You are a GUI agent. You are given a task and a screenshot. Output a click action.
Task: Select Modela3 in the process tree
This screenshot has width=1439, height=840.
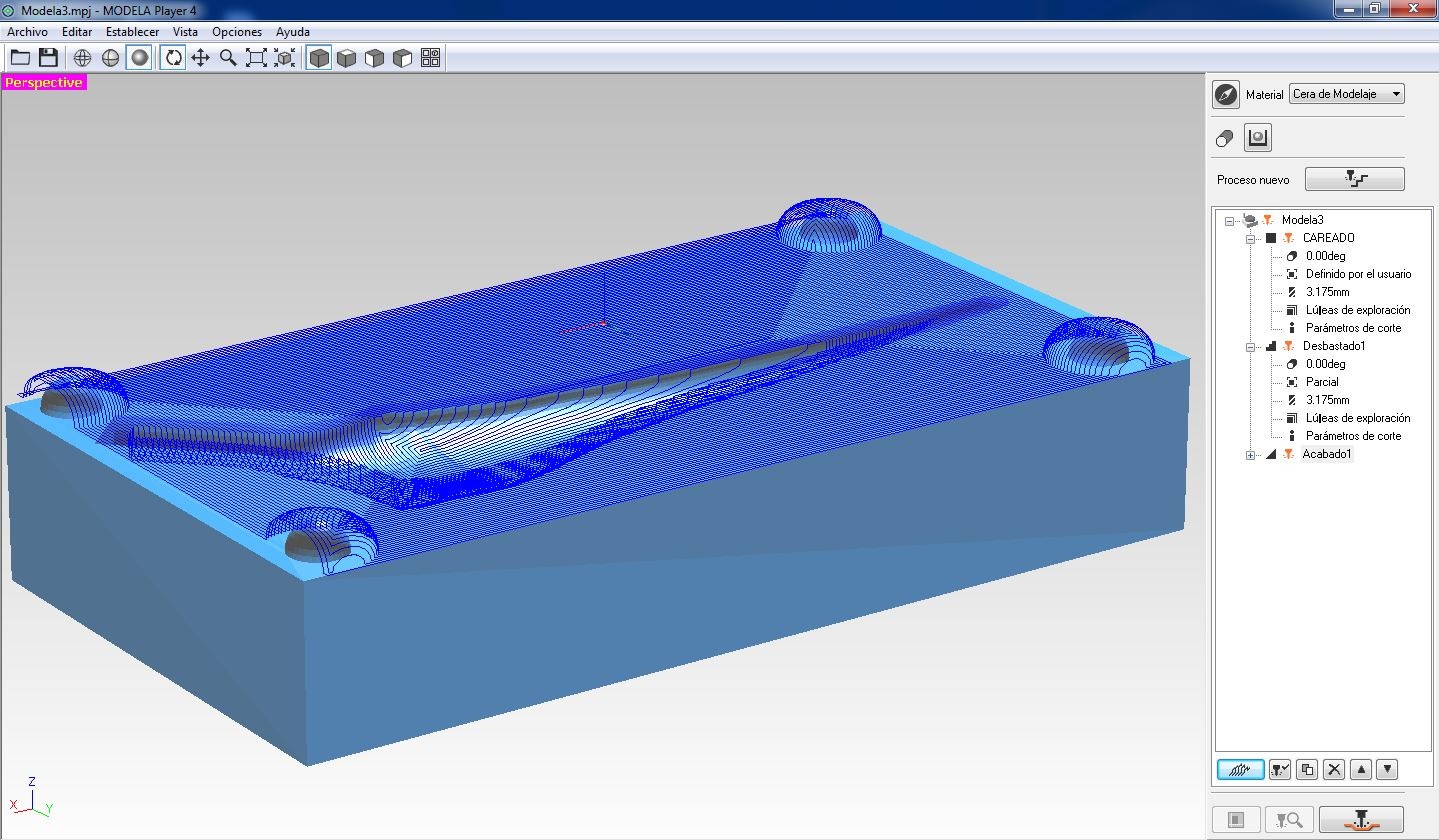1302,220
